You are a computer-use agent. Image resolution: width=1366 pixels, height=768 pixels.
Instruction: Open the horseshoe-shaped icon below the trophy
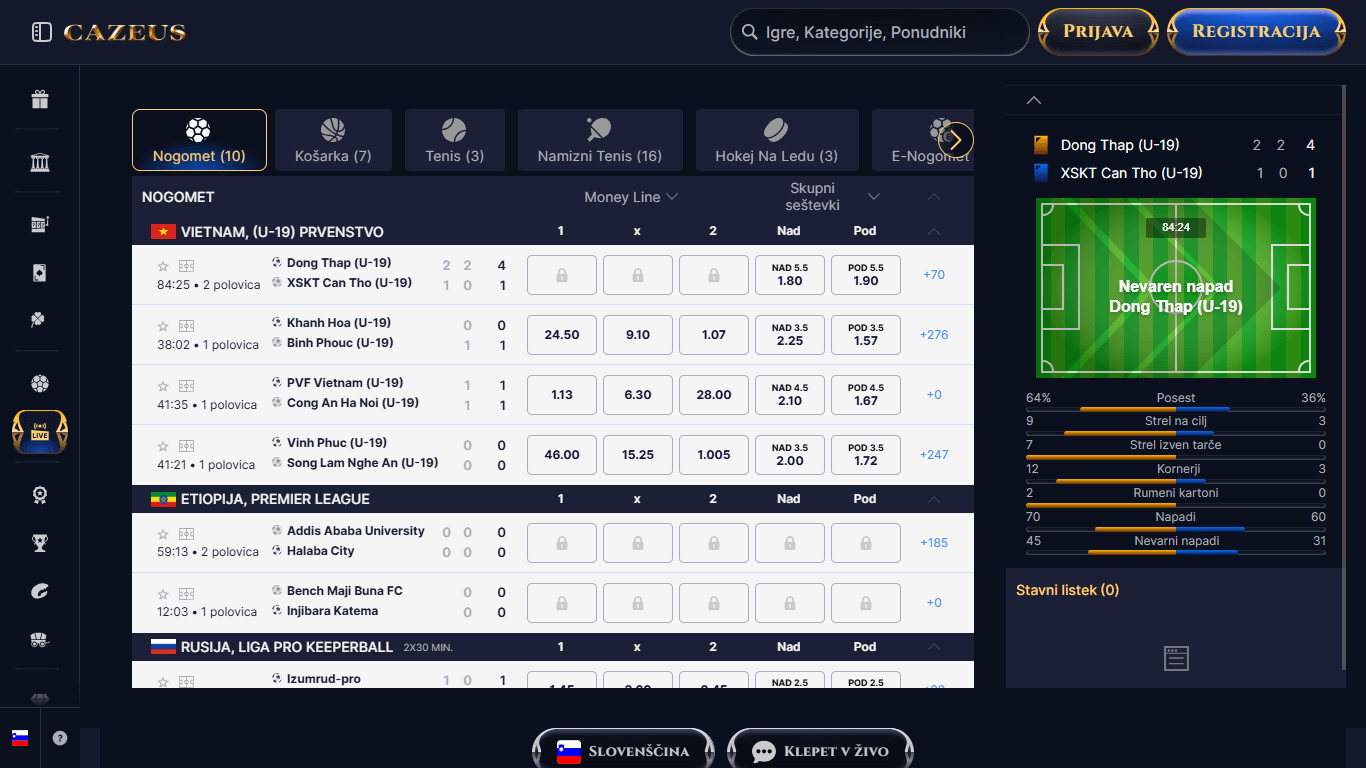pyautogui.click(x=40, y=591)
